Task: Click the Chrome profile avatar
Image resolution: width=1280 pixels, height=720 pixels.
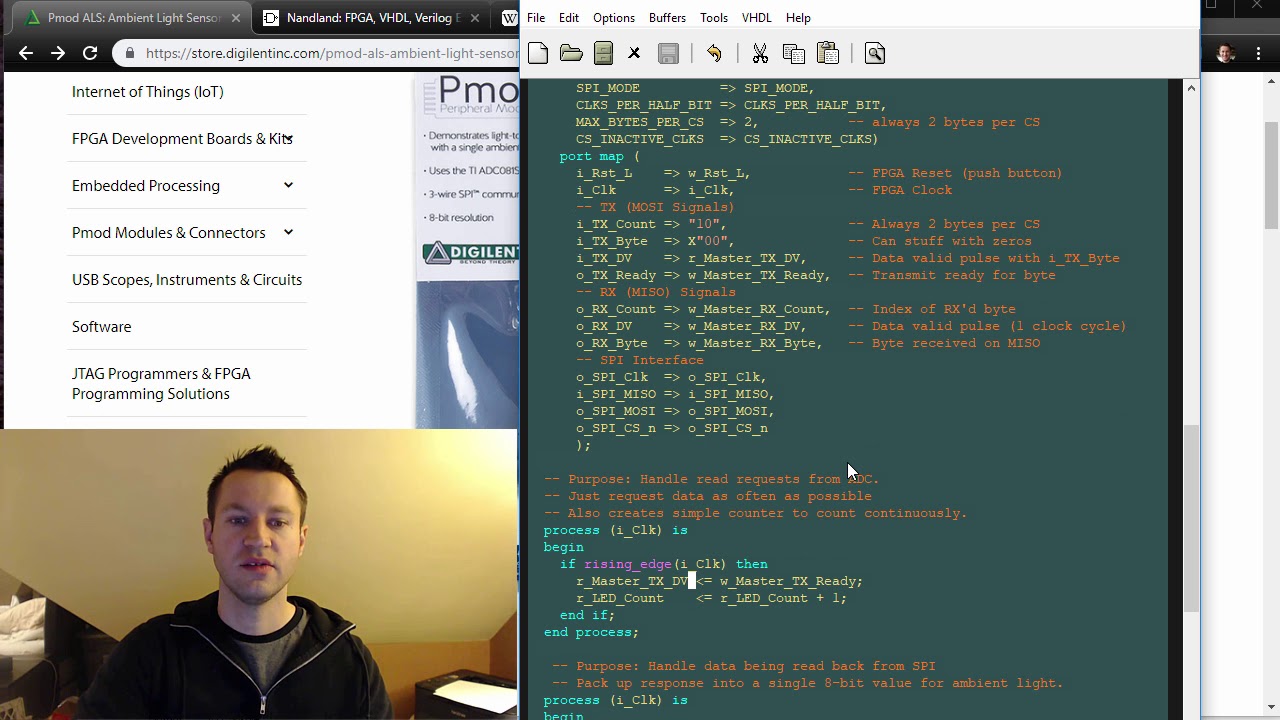Action: pos(1225,54)
